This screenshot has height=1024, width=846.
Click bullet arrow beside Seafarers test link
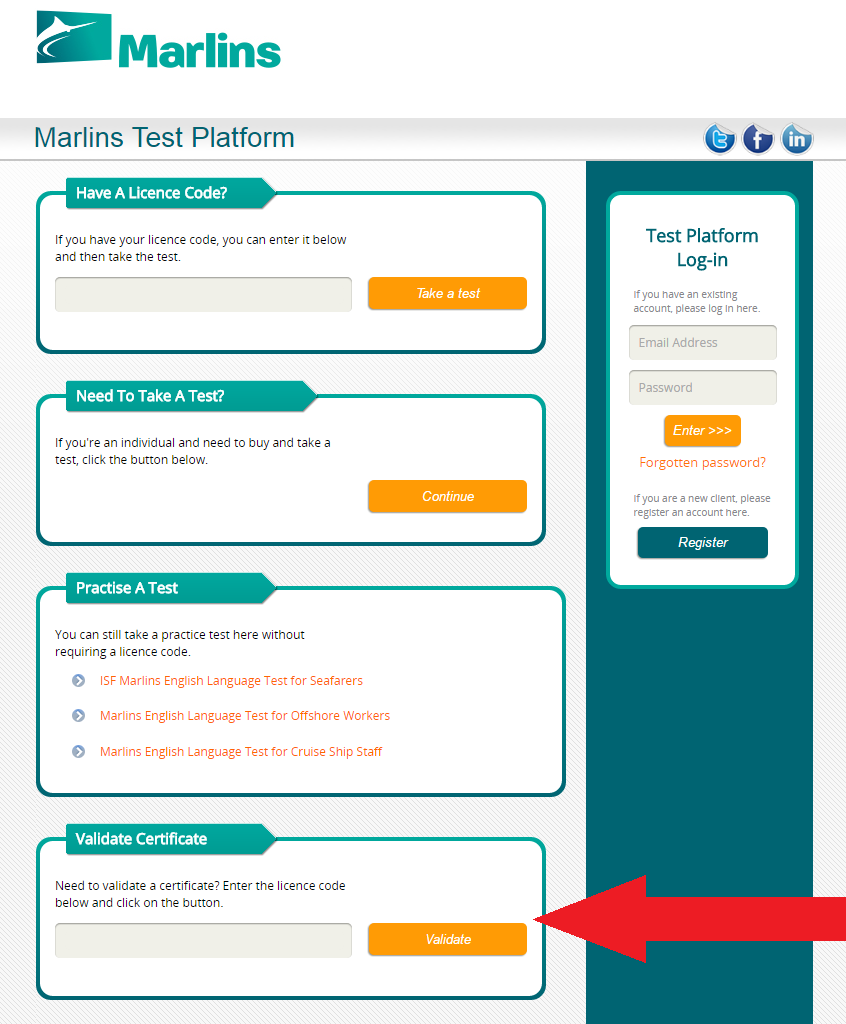click(78, 680)
